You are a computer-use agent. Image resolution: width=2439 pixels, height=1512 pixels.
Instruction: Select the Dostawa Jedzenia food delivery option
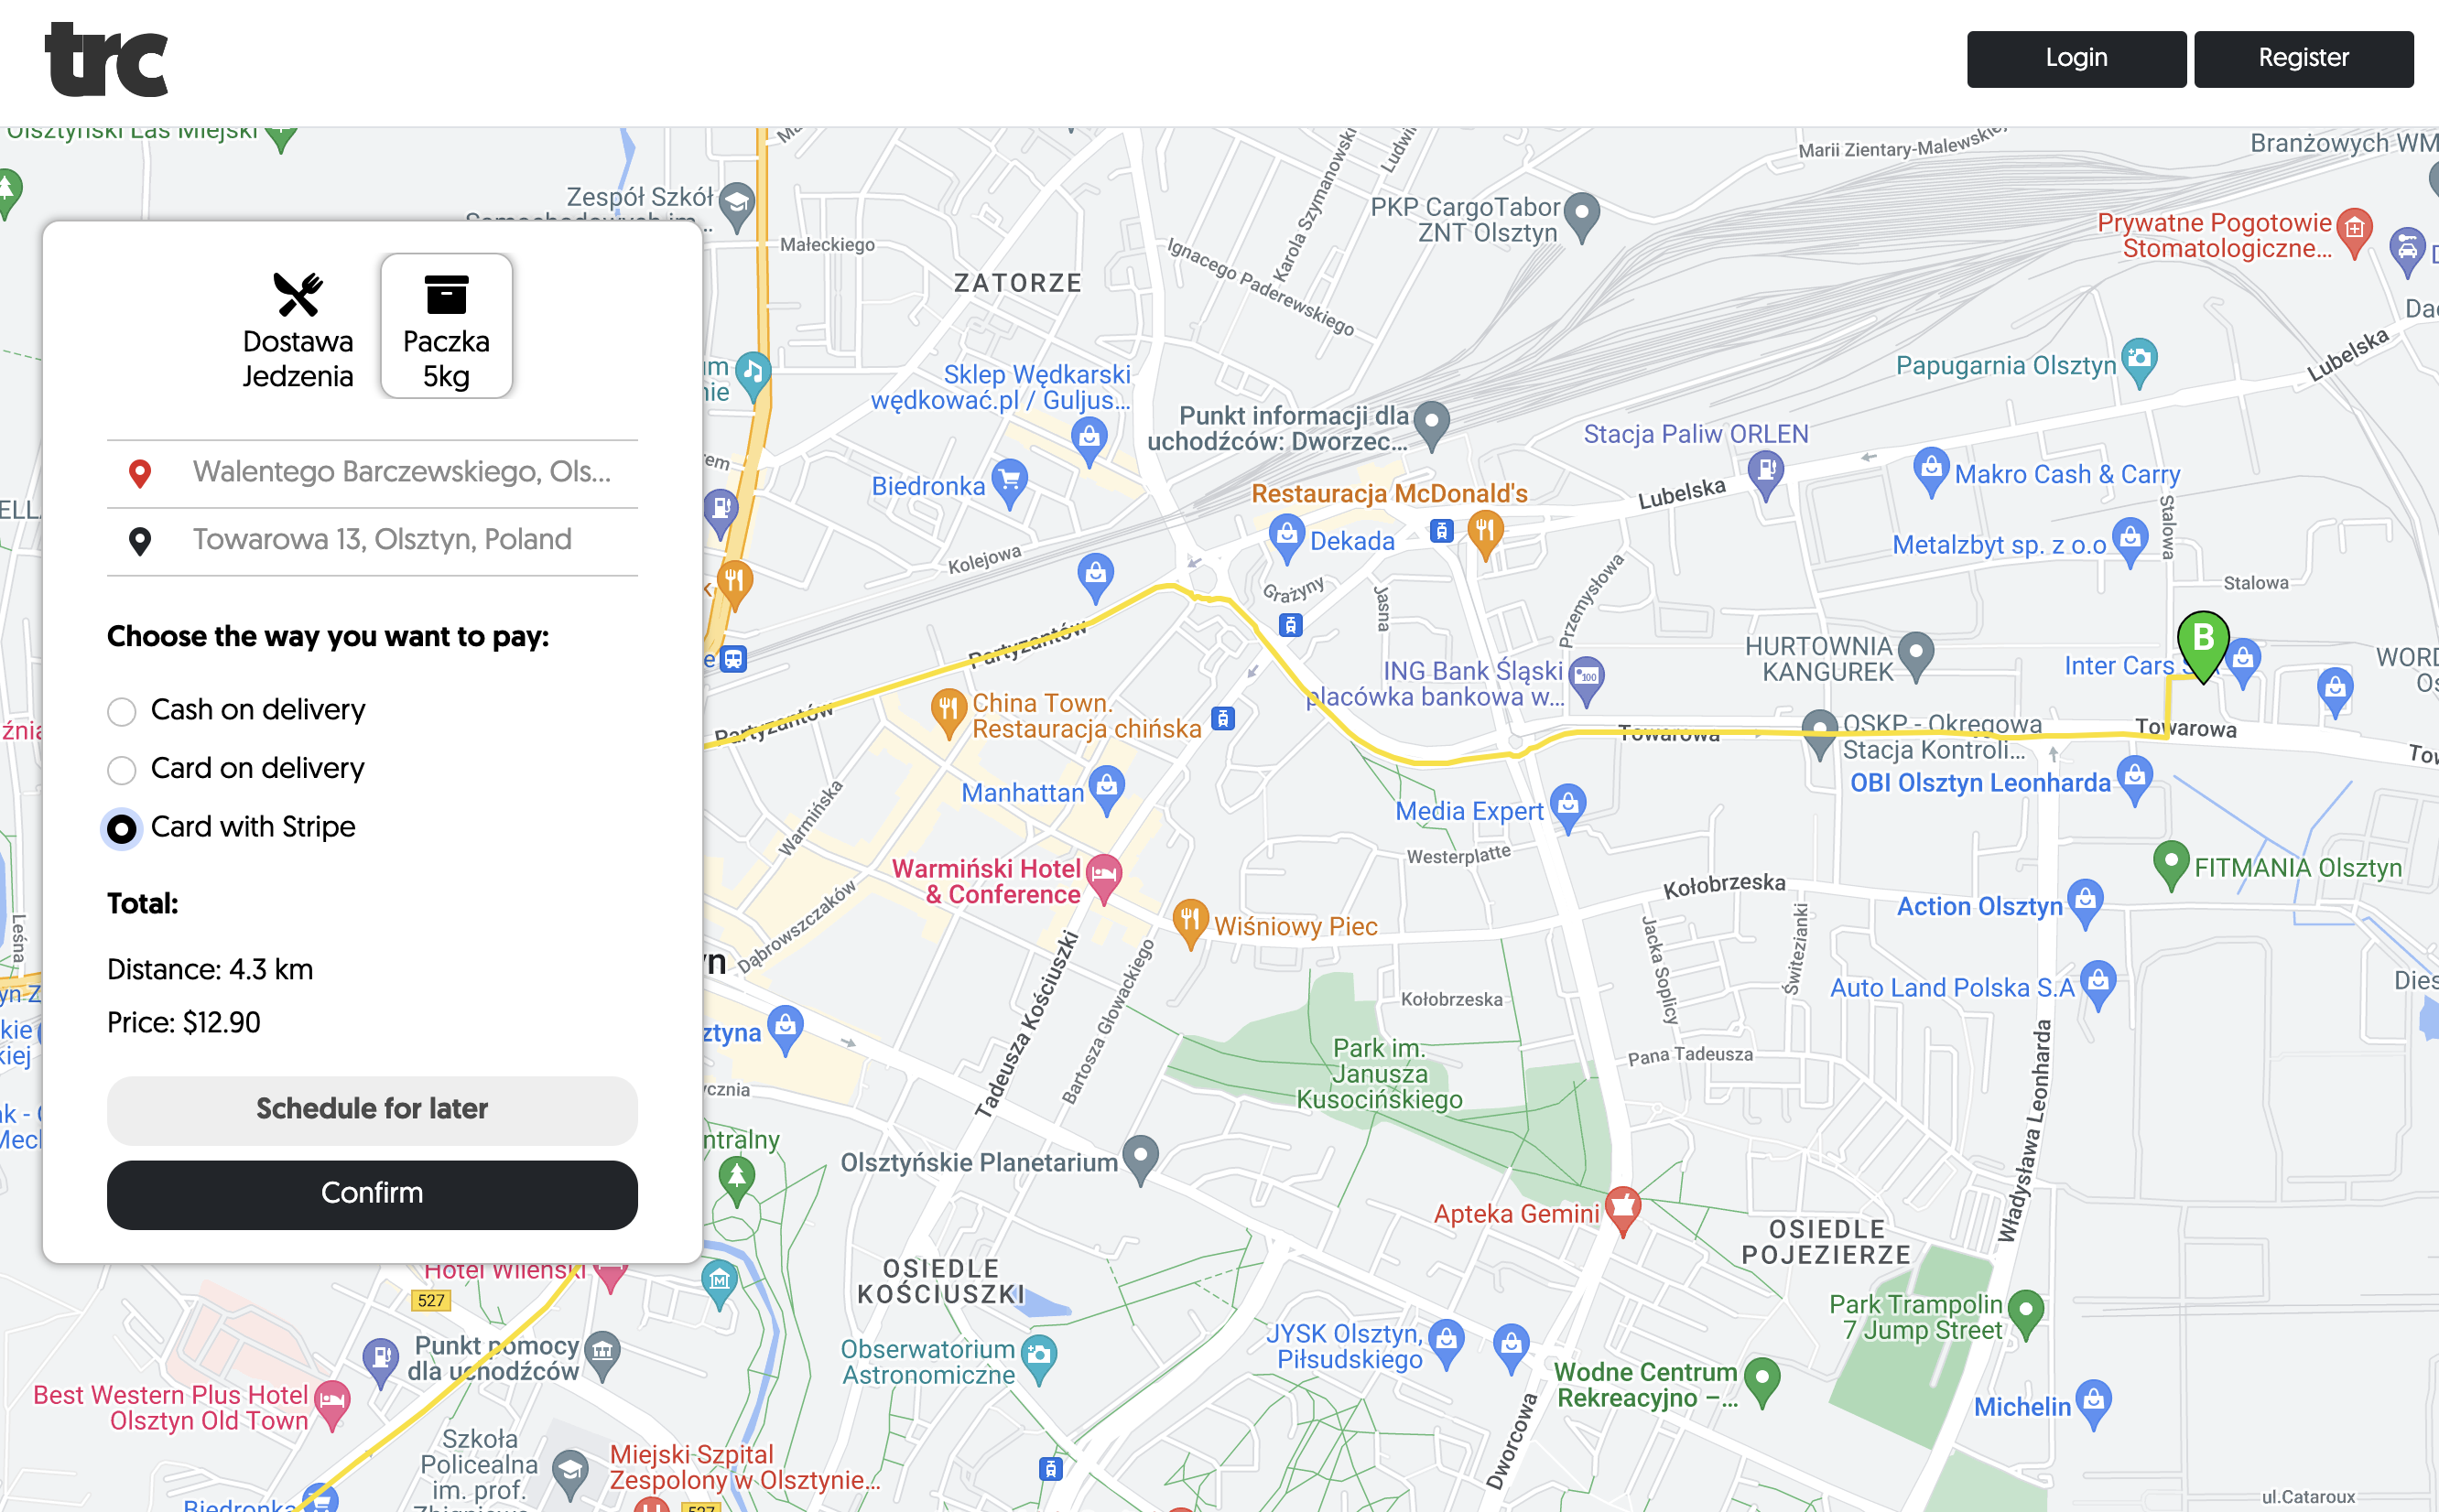tap(298, 327)
